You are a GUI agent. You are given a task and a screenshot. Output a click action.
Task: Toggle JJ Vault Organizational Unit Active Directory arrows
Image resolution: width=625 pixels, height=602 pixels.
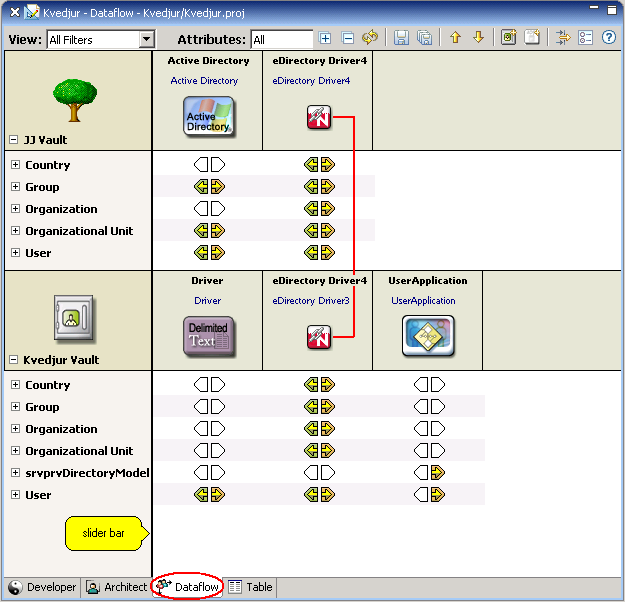(x=209, y=230)
